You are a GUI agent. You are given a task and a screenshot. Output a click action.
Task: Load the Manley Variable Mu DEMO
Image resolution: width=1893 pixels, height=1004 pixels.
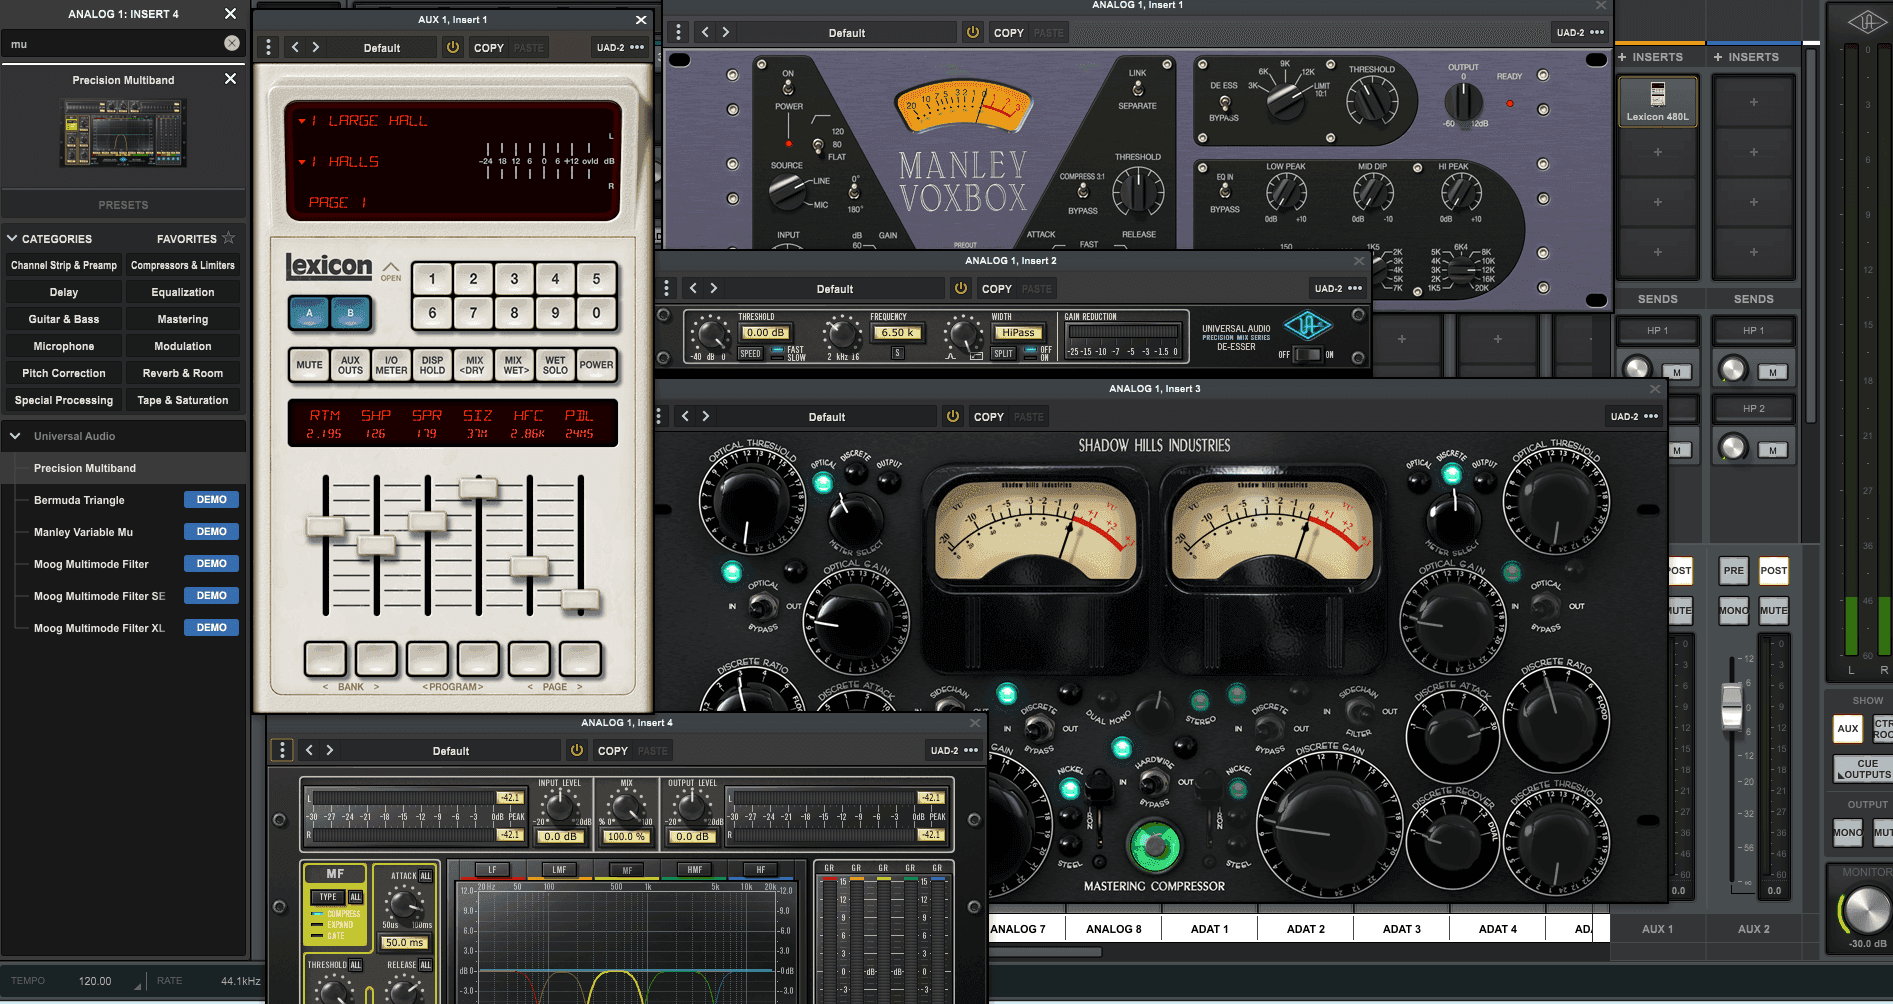click(211, 531)
